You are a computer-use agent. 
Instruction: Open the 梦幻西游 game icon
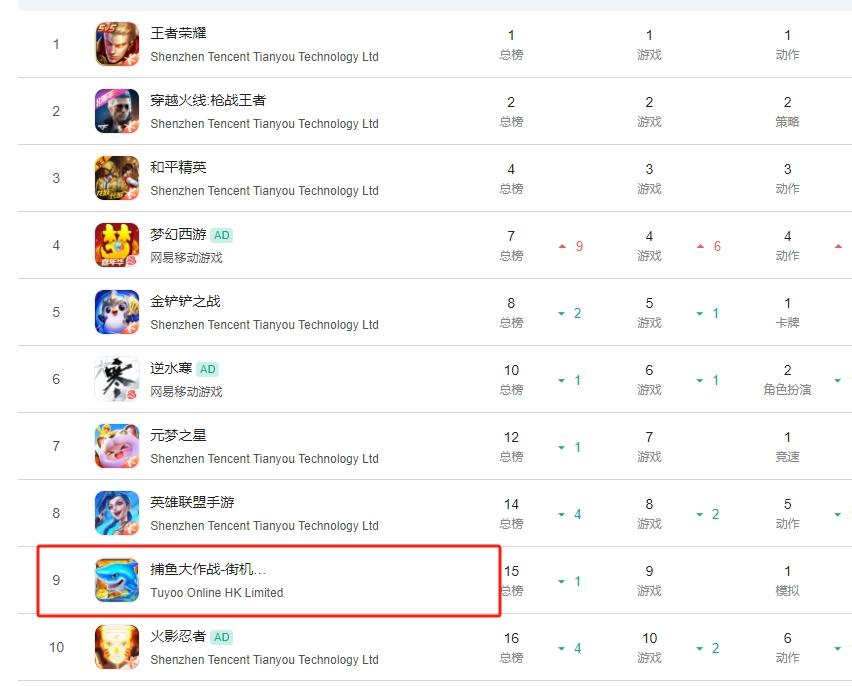click(117, 245)
